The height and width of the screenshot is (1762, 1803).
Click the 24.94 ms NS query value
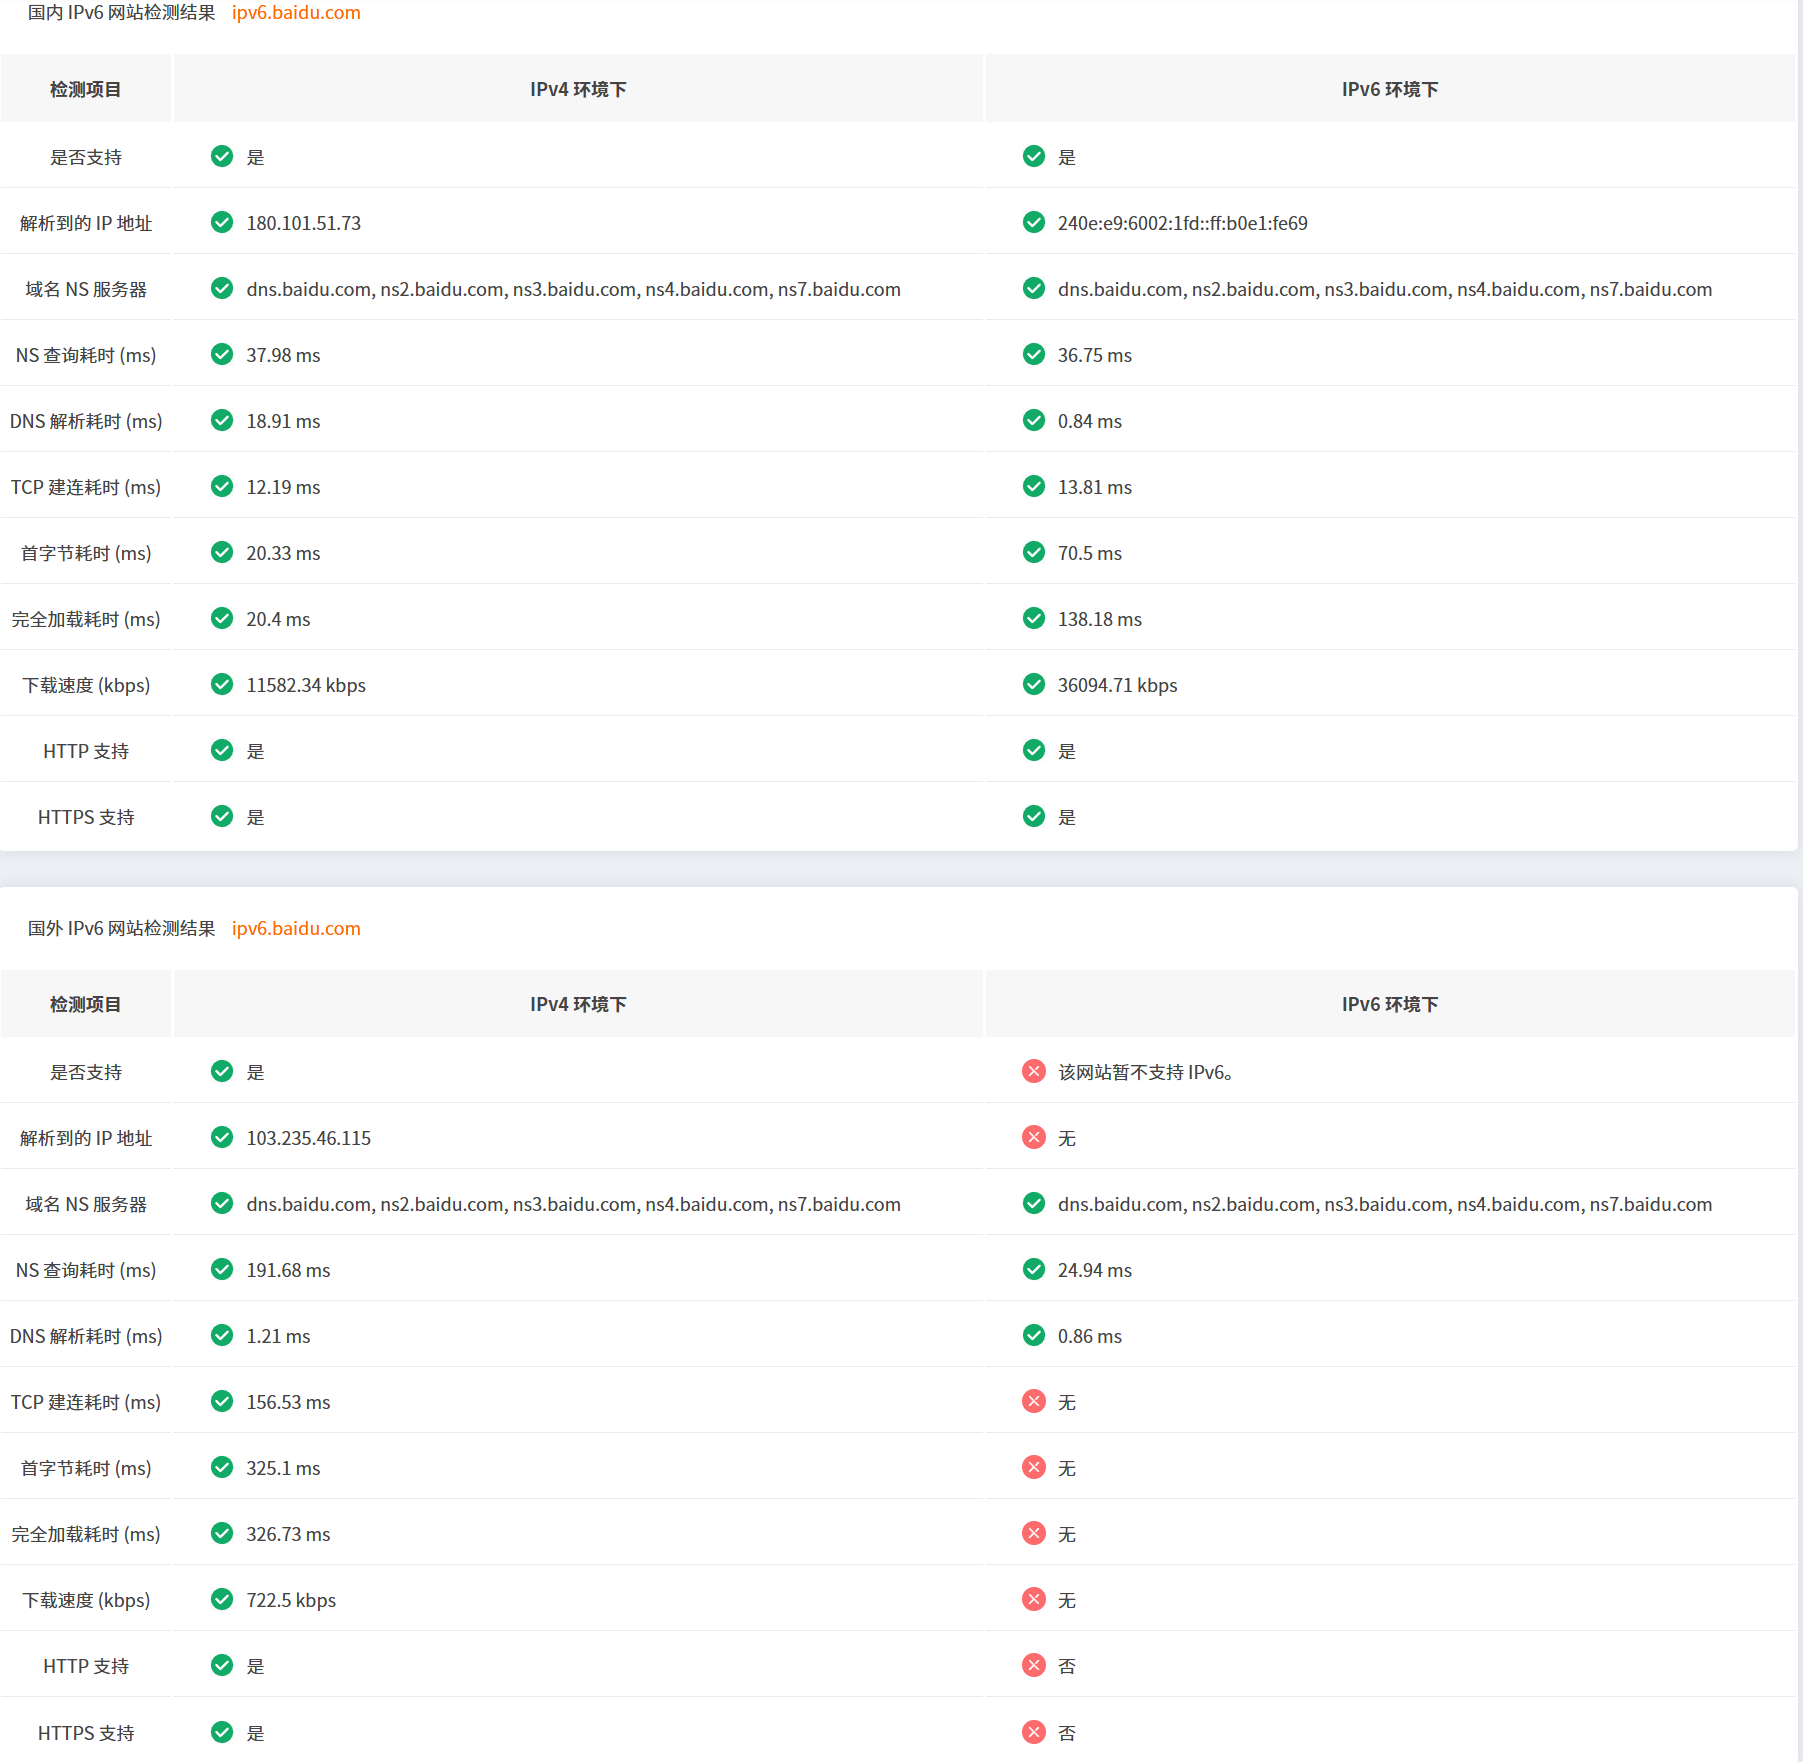point(1094,1270)
